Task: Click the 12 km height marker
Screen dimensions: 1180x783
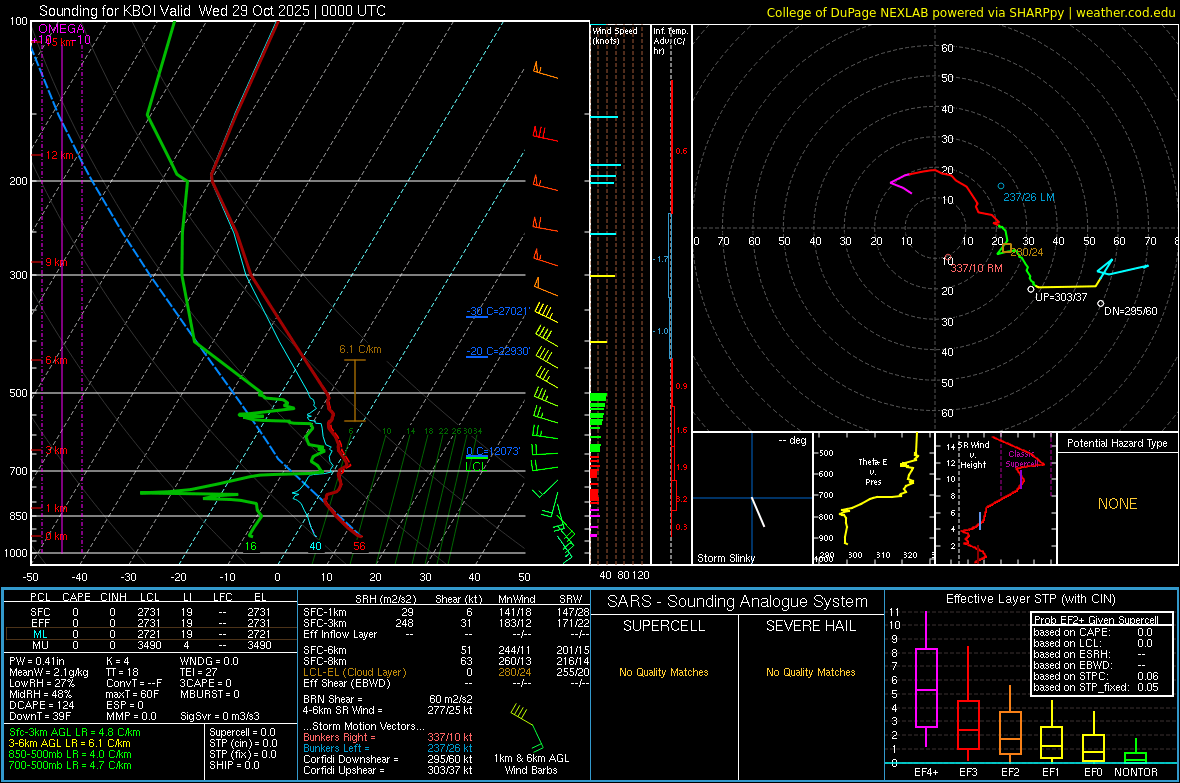Action: pyautogui.click(x=60, y=155)
